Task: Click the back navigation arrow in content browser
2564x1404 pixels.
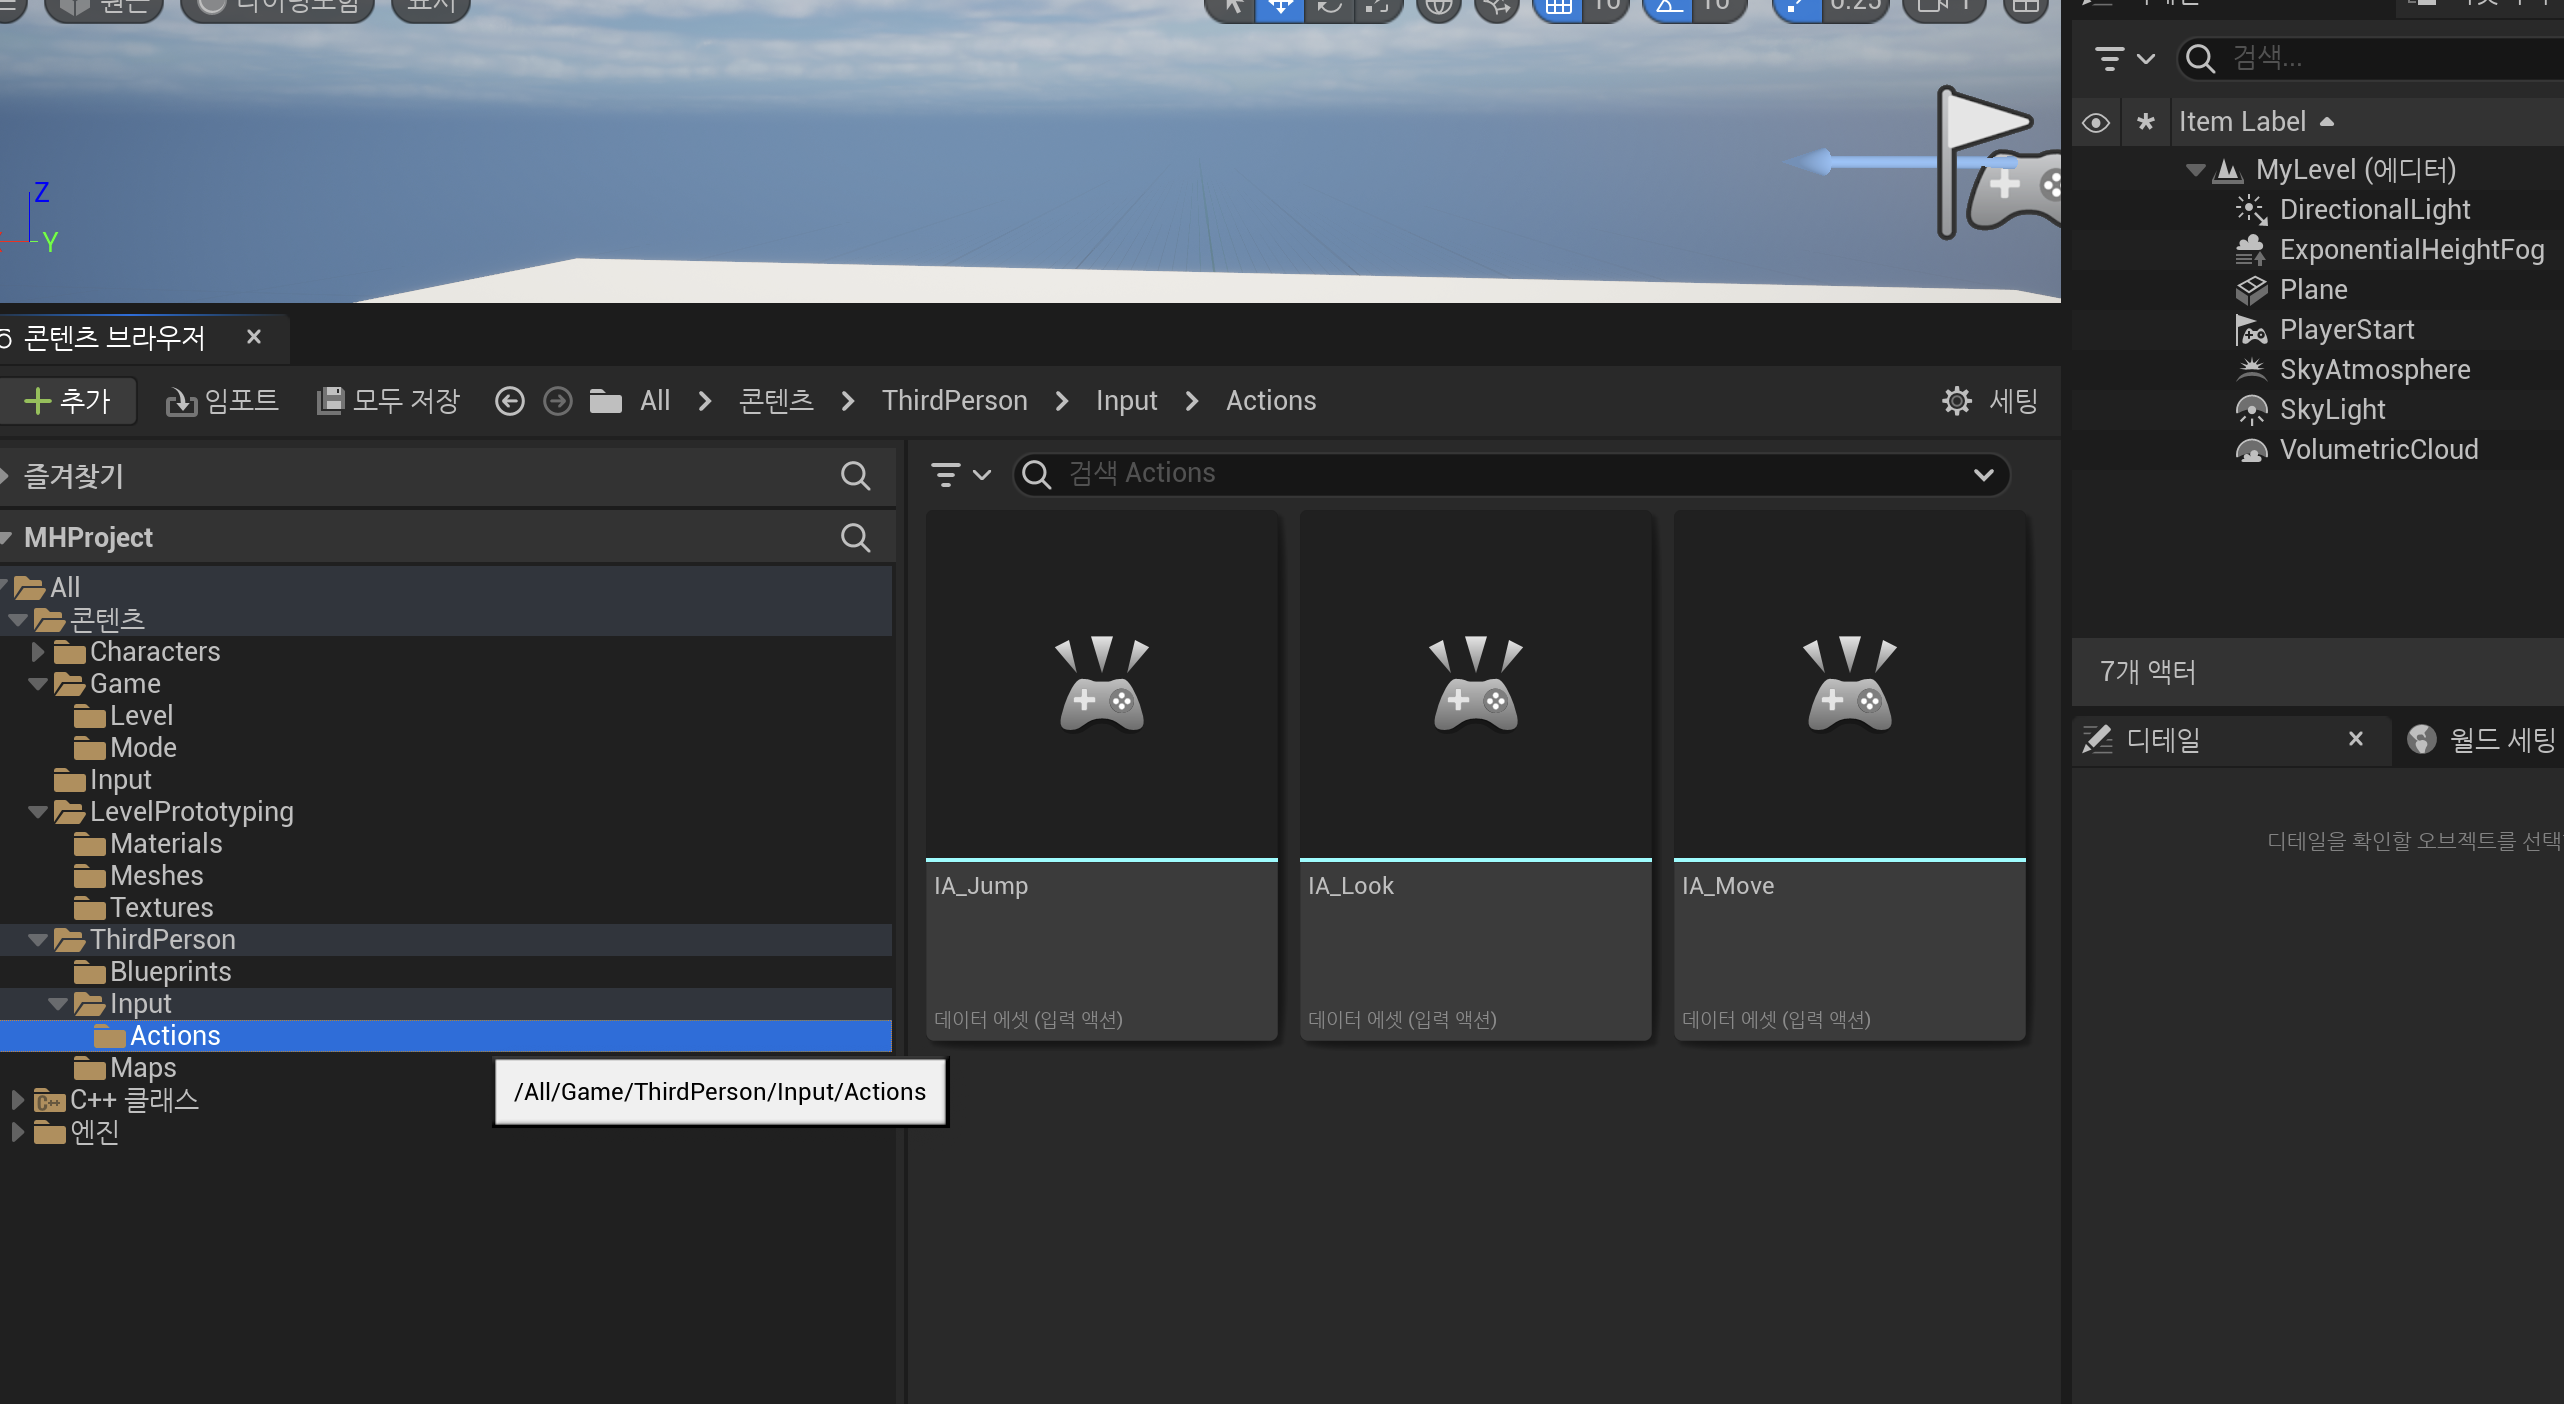Action: tap(509, 401)
